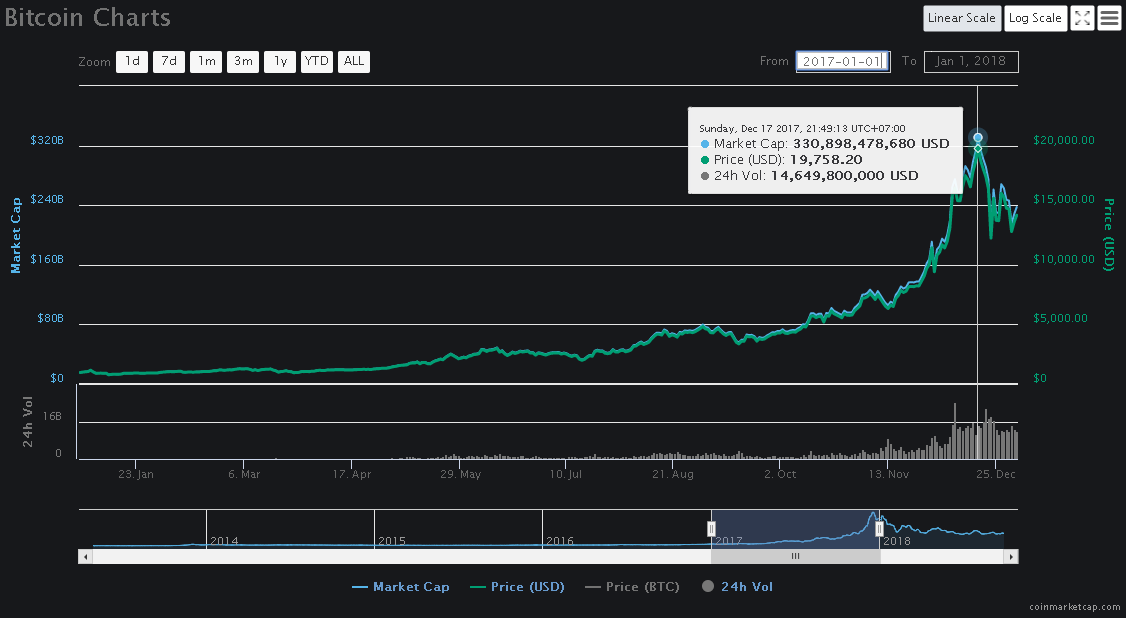Click the $10,000.00 price axis label

1064,259
